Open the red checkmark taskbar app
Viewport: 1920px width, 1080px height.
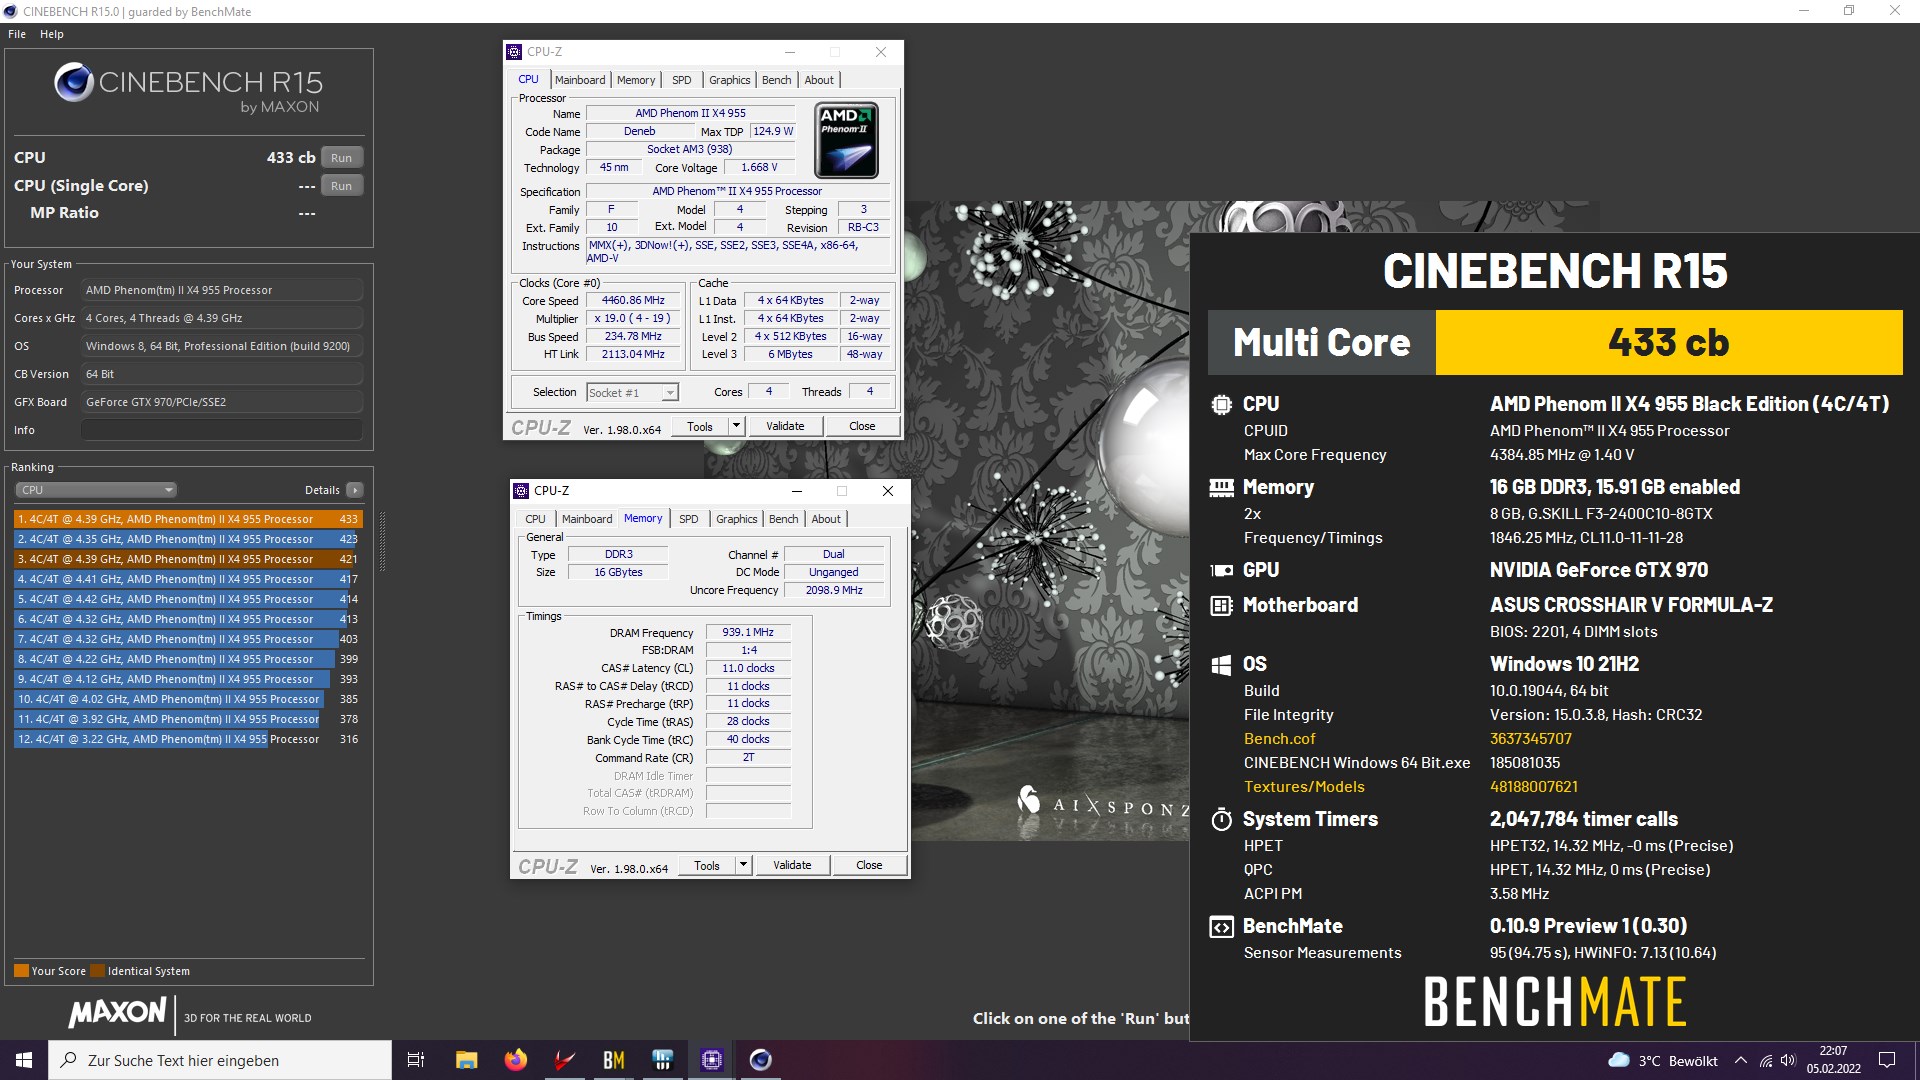[564, 1060]
